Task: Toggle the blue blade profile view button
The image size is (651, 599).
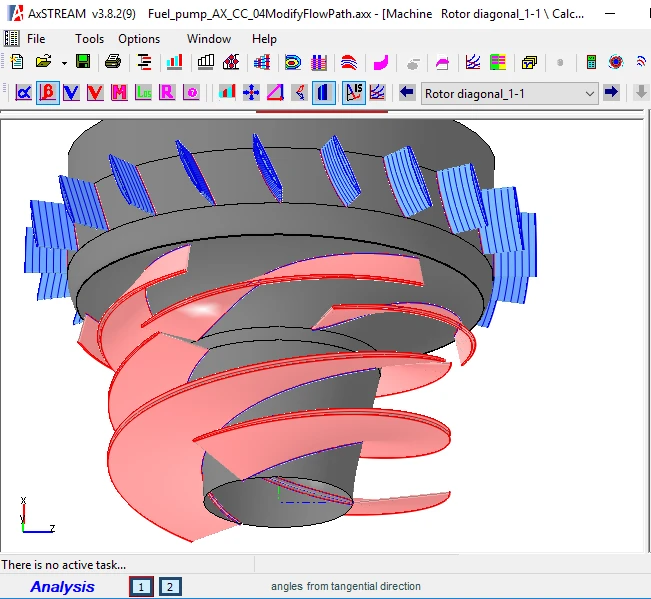Action: 324,93
